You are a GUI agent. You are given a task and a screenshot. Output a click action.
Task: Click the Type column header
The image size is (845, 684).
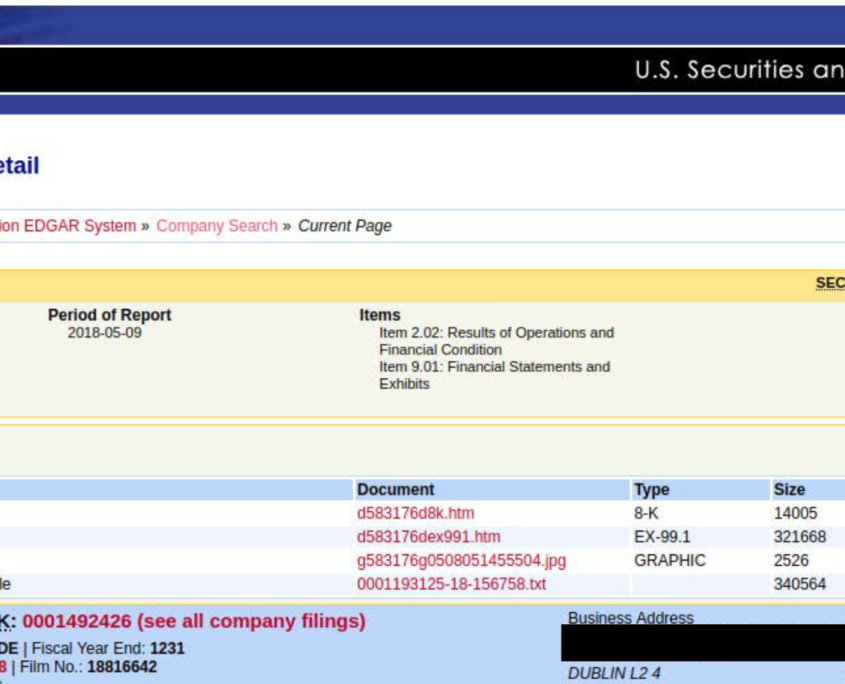[x=651, y=490]
